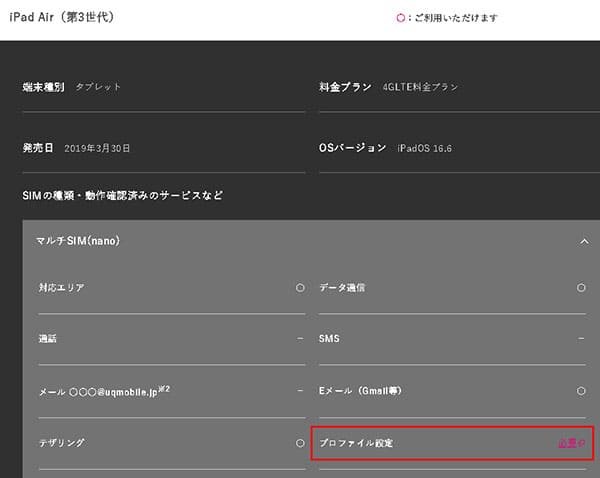Select the 発売日 label
The width and height of the screenshot is (600, 478).
click(38, 148)
